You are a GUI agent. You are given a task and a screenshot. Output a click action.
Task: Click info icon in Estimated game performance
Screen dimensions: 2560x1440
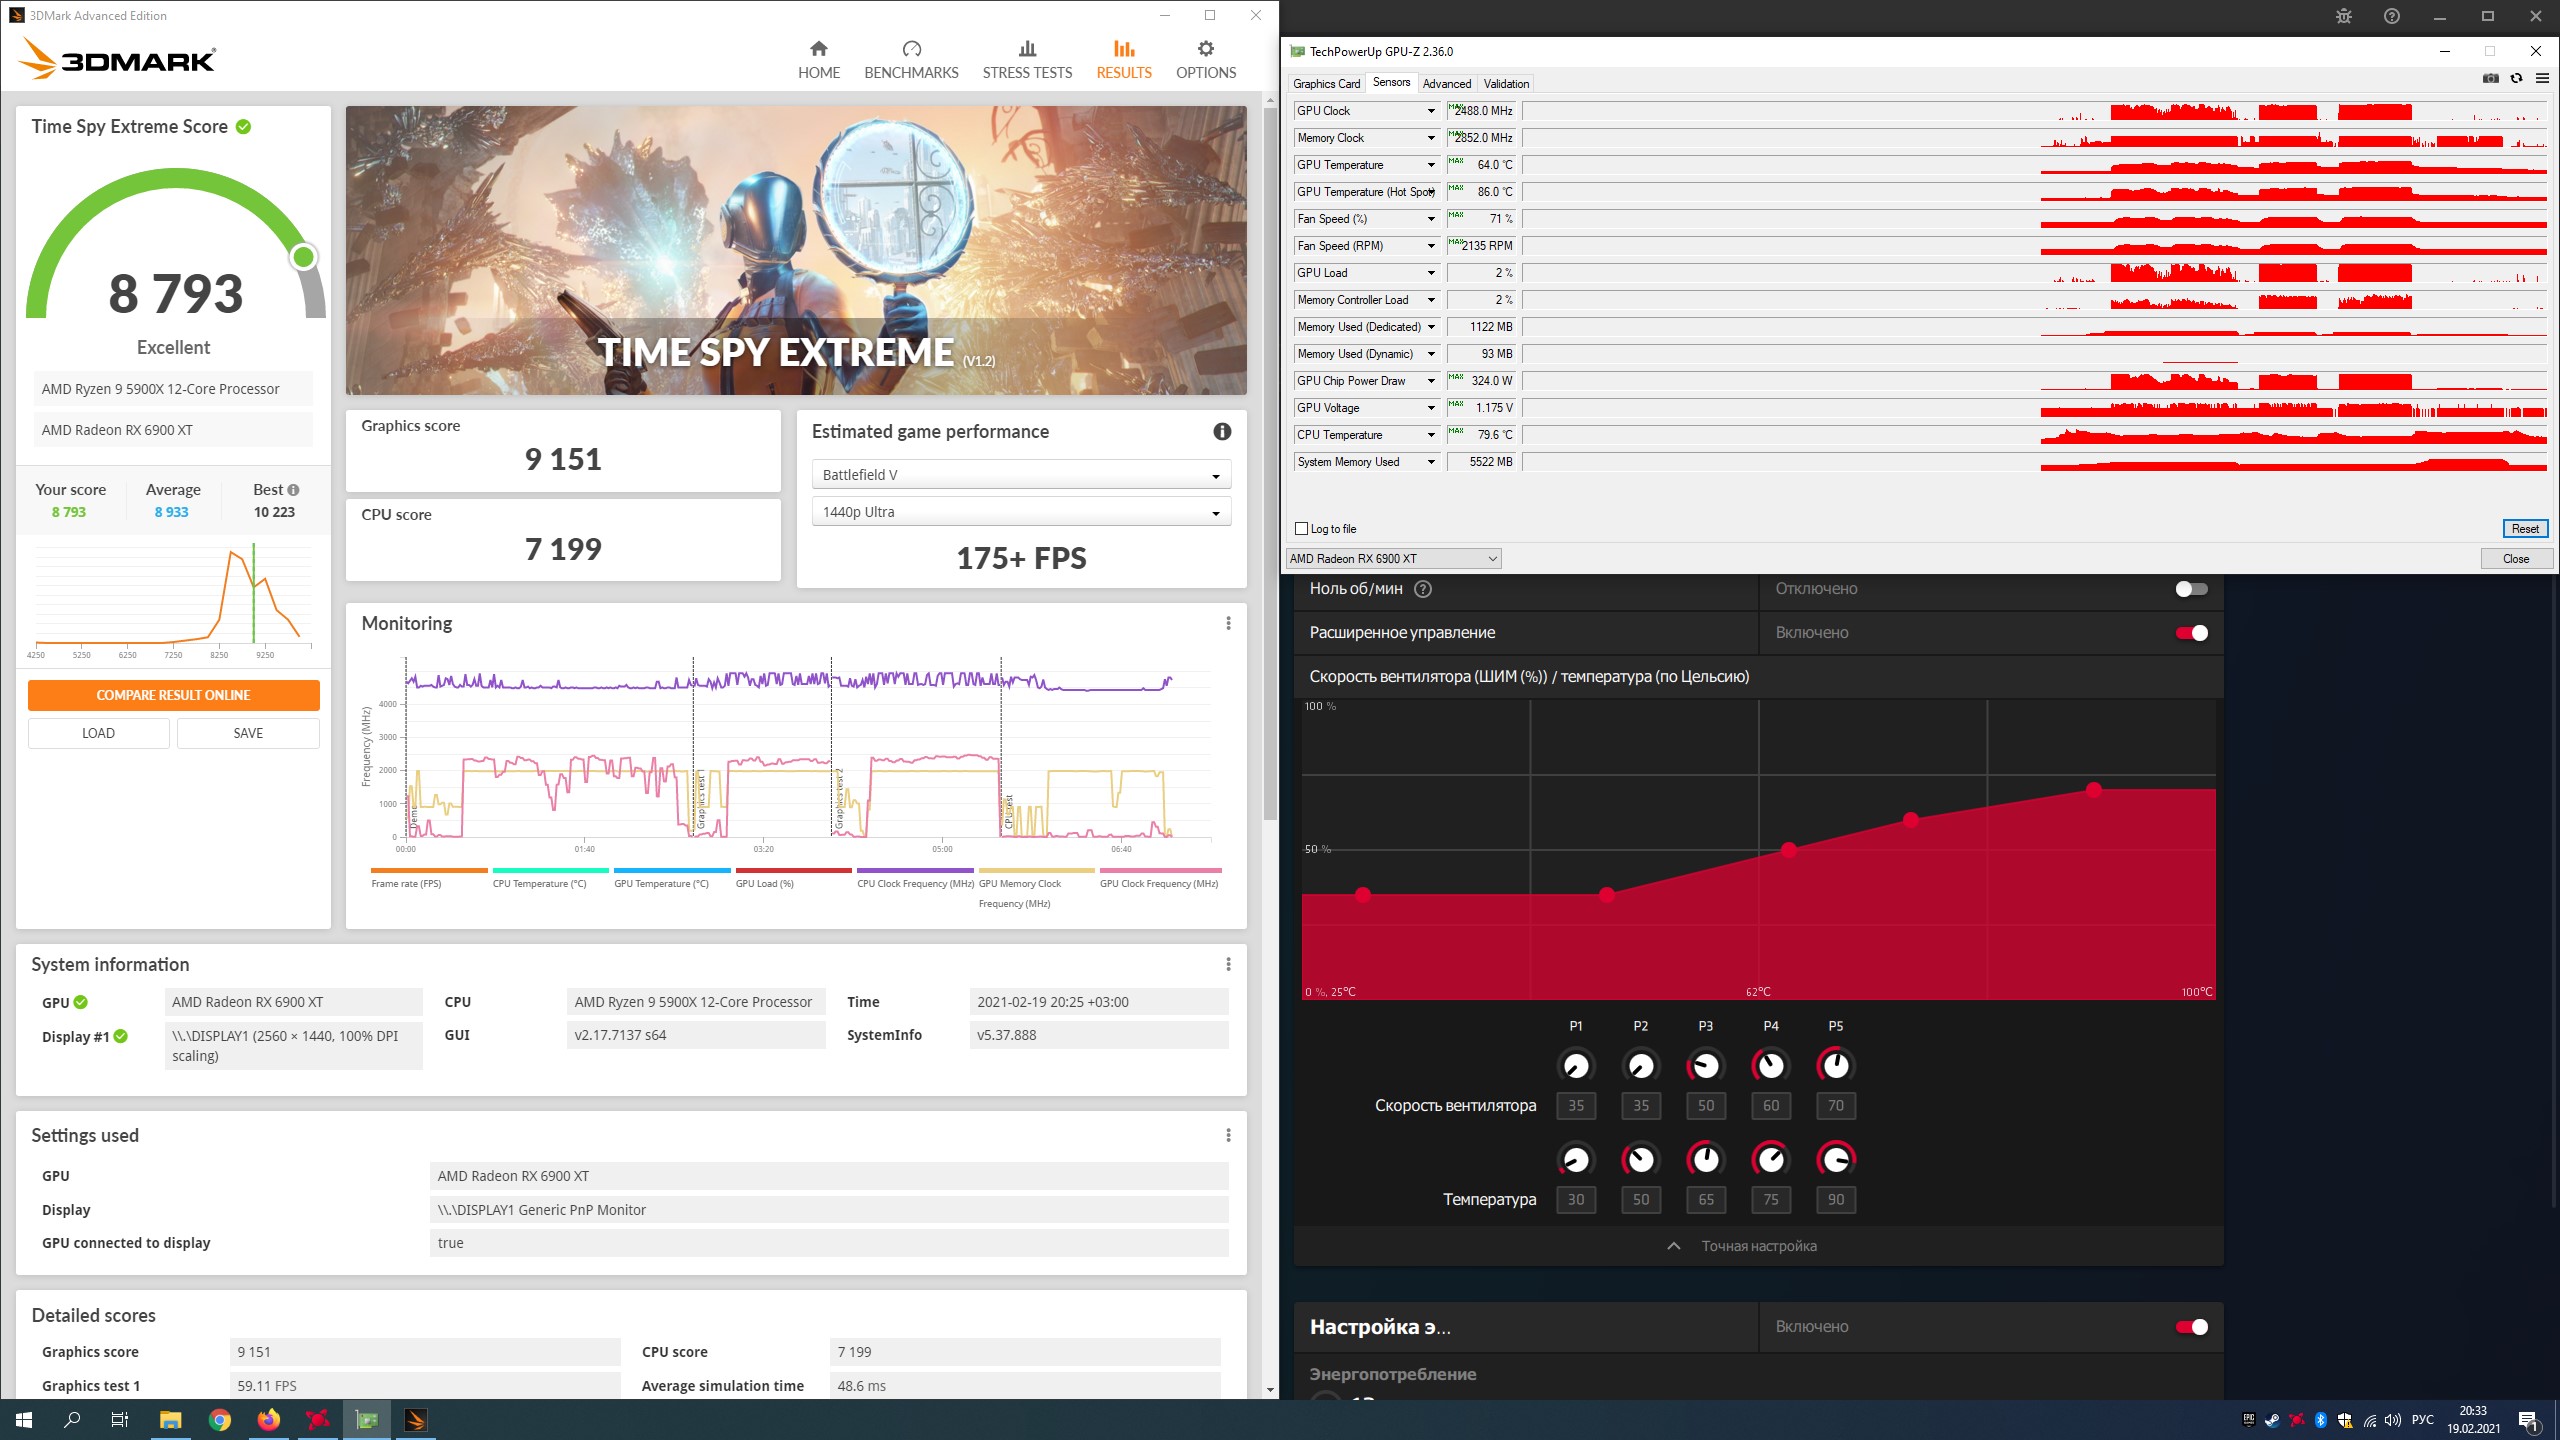point(1221,432)
